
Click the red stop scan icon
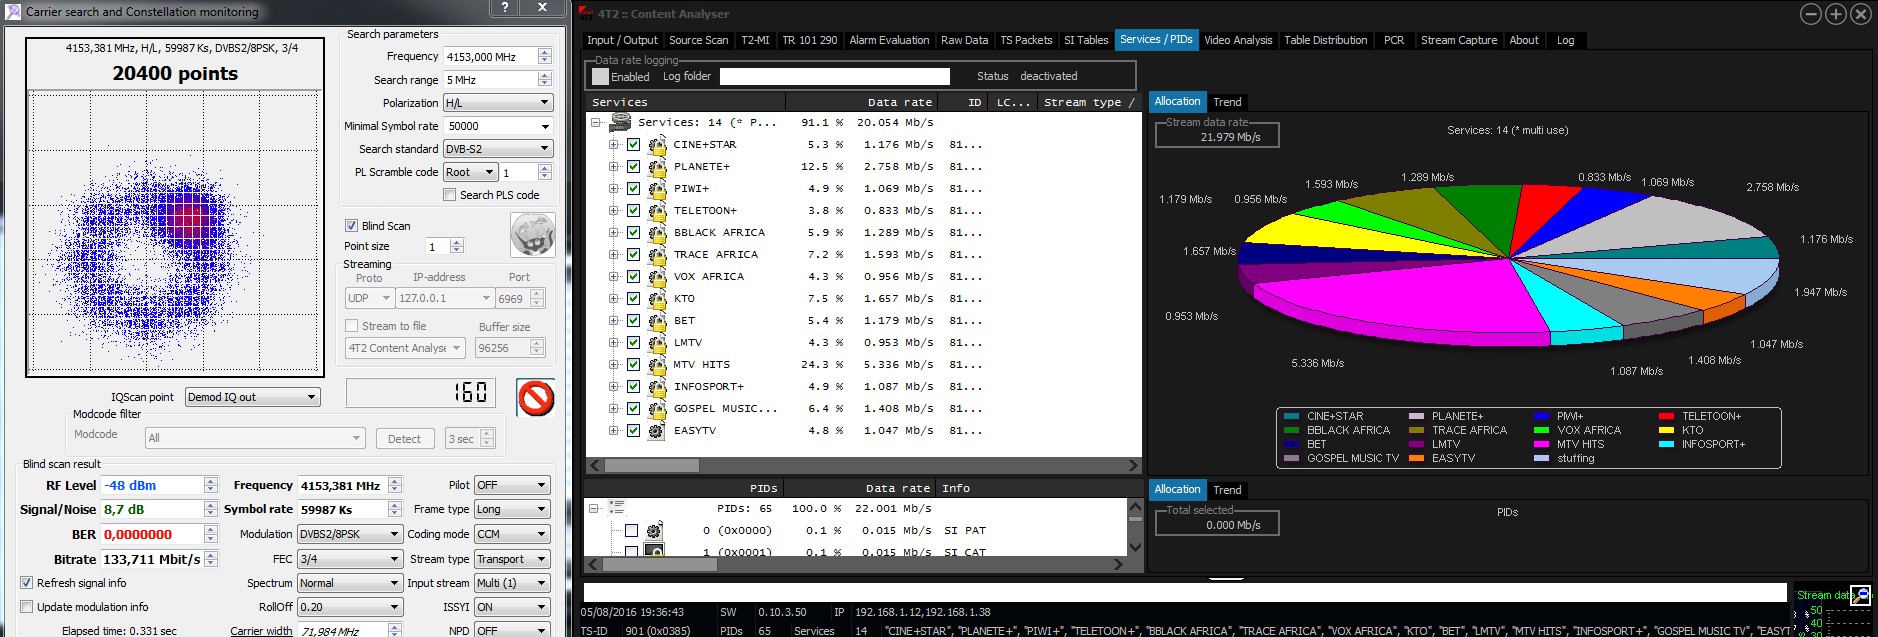(x=536, y=398)
